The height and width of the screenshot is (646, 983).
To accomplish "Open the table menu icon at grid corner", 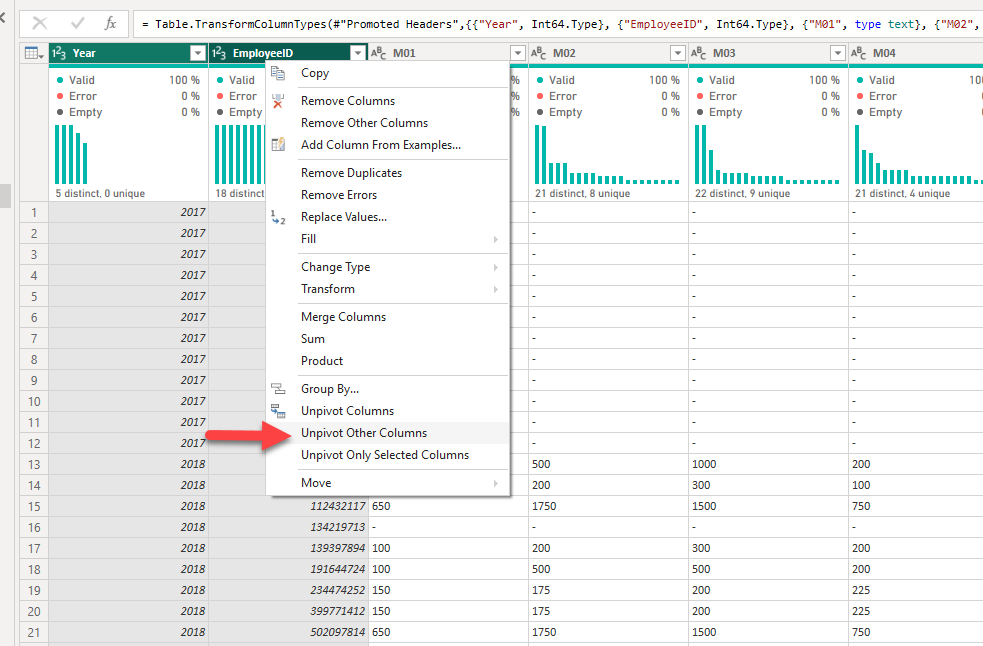I will click(x=33, y=53).
